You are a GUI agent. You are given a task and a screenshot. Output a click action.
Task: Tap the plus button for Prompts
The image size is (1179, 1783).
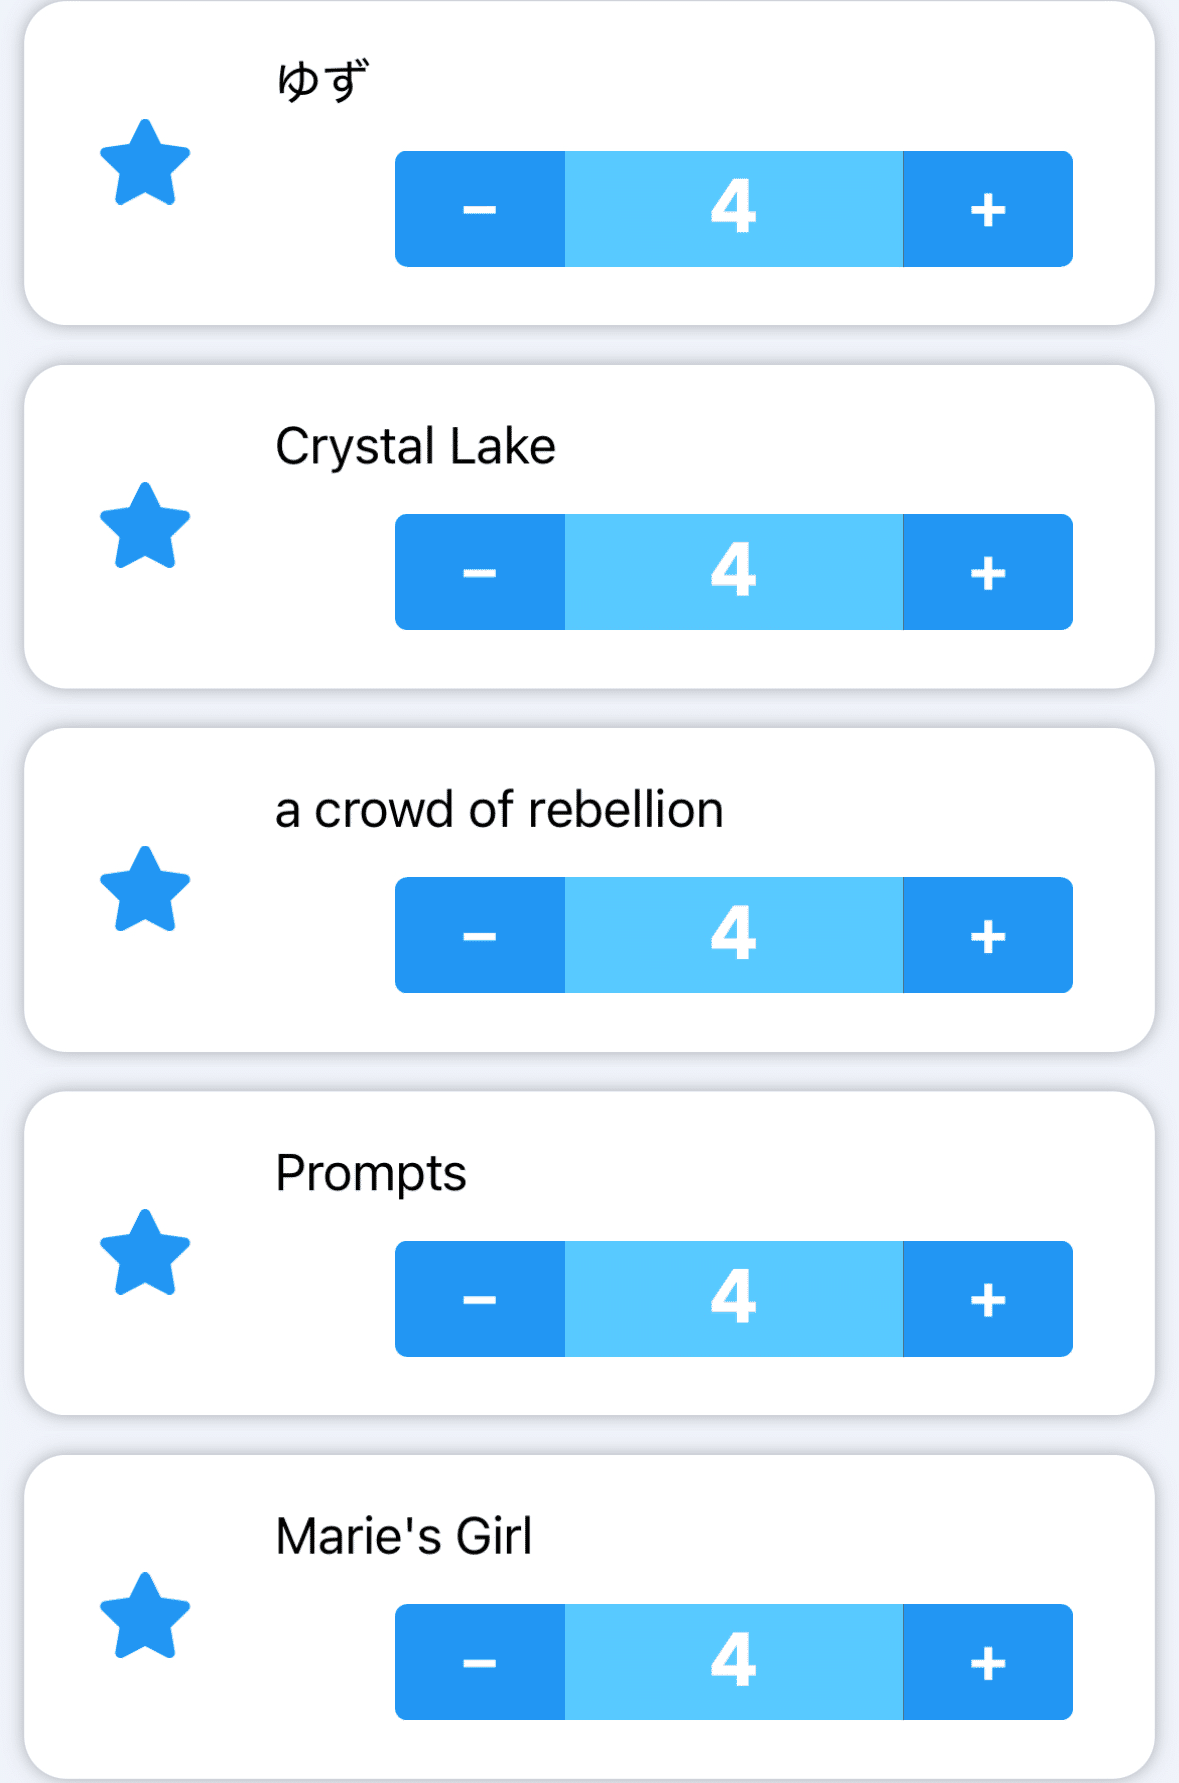coord(987,1299)
